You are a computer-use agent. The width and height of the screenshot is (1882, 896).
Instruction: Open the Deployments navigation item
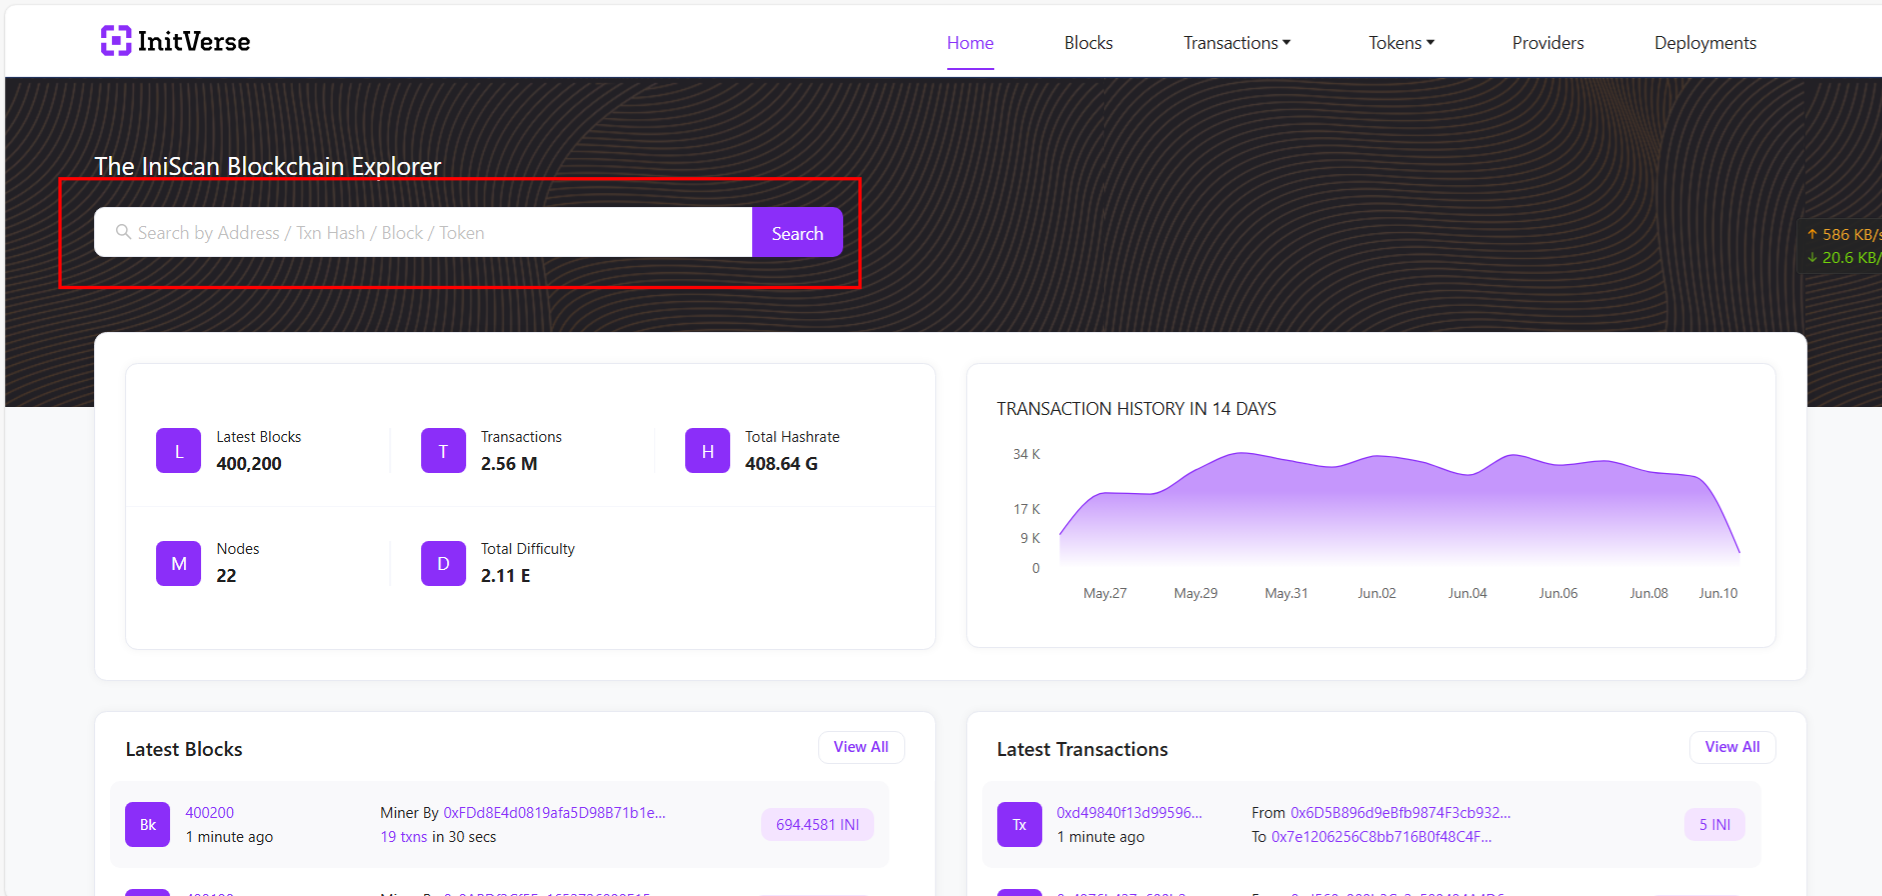coord(1705,43)
